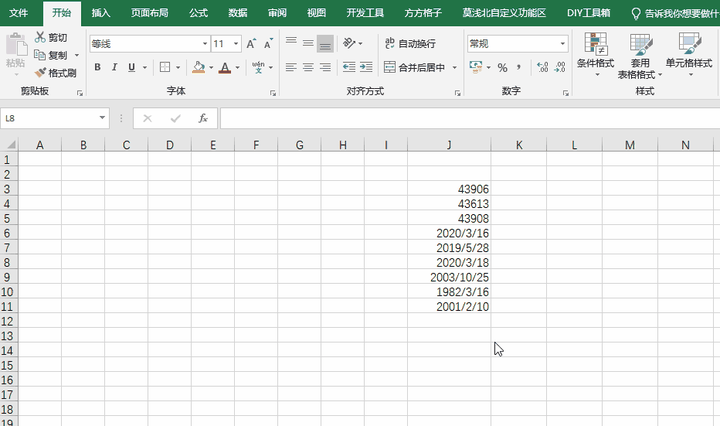Click the lightbulb tell-me search icon
This screenshot has height=426, width=720.
coord(636,13)
